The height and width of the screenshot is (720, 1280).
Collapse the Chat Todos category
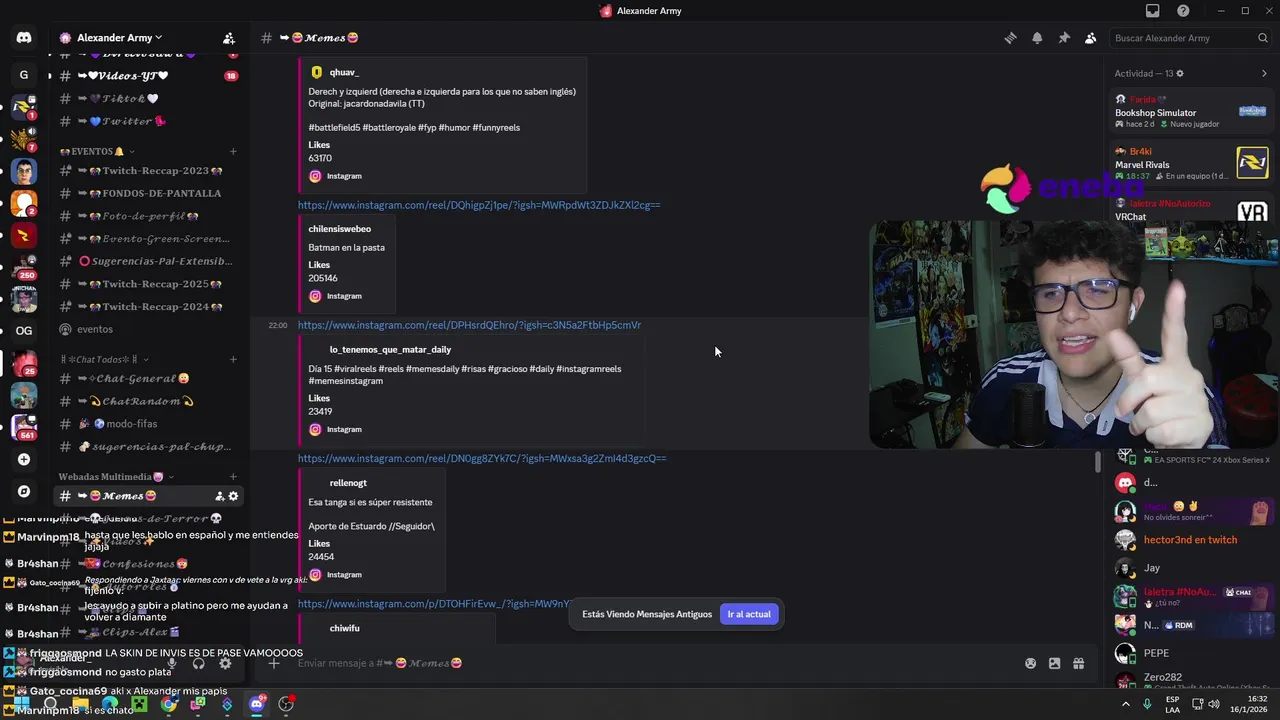coord(105,359)
